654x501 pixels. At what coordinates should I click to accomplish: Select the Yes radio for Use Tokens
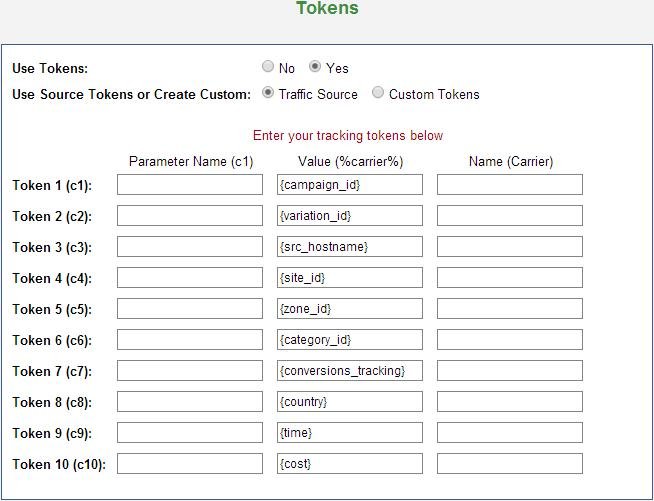pyautogui.click(x=315, y=66)
